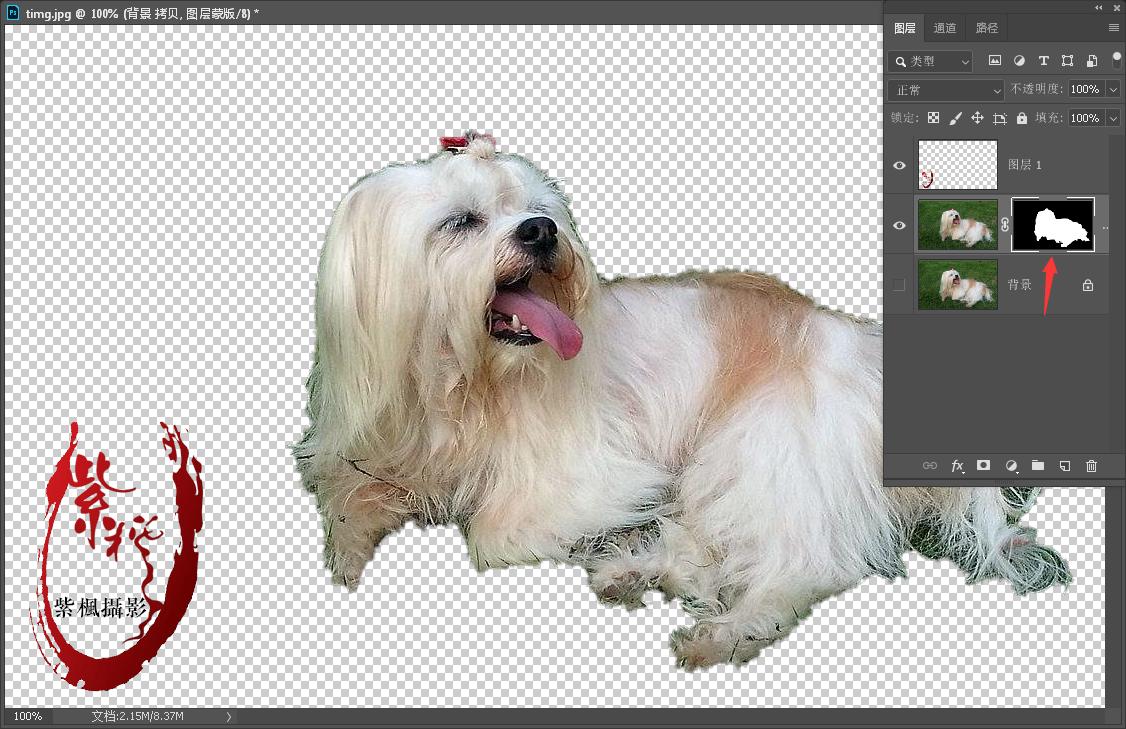This screenshot has height=729, width=1126.
Task: Filter layers by type (T) icon
Action: click(x=1043, y=61)
